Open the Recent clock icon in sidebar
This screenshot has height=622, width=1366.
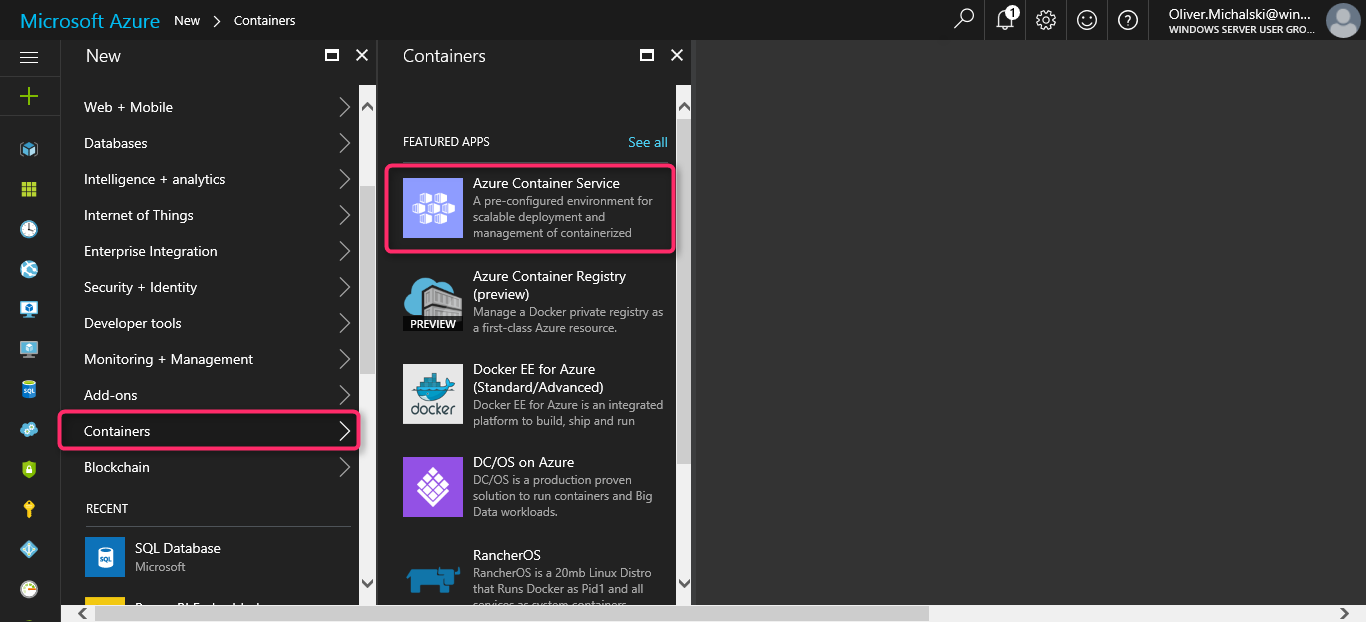pos(29,229)
